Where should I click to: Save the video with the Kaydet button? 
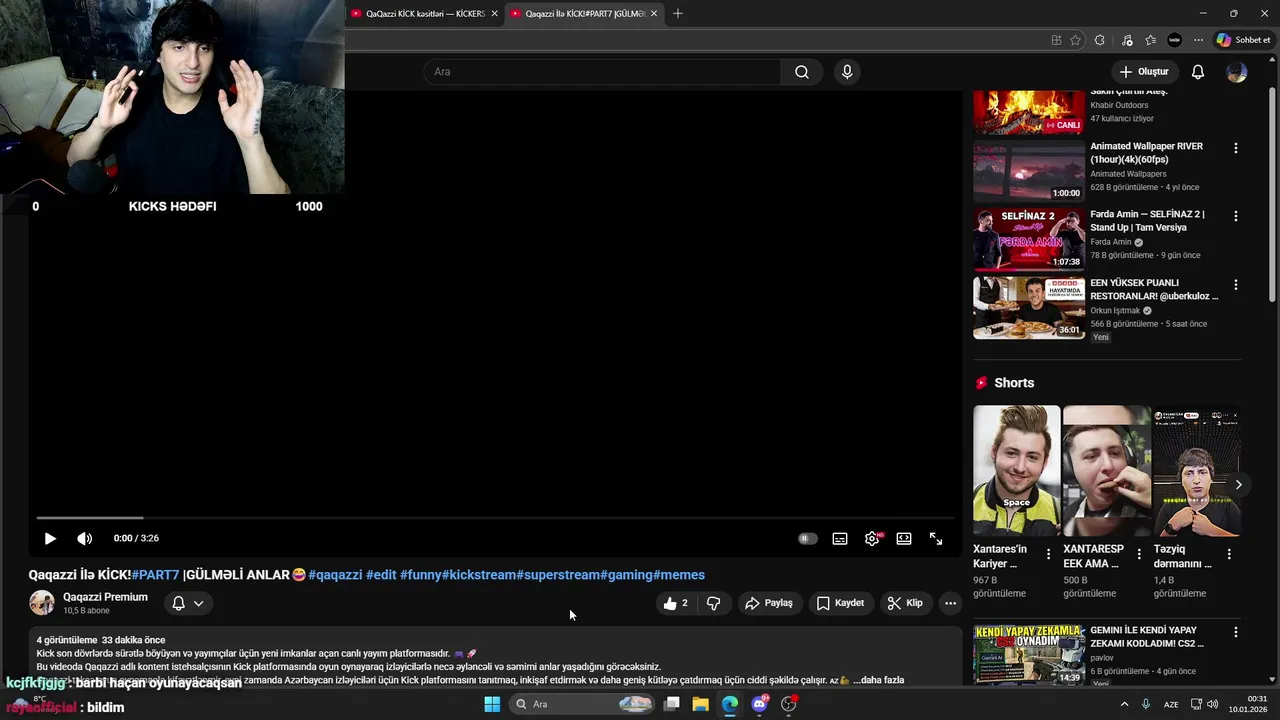pyautogui.click(x=840, y=603)
